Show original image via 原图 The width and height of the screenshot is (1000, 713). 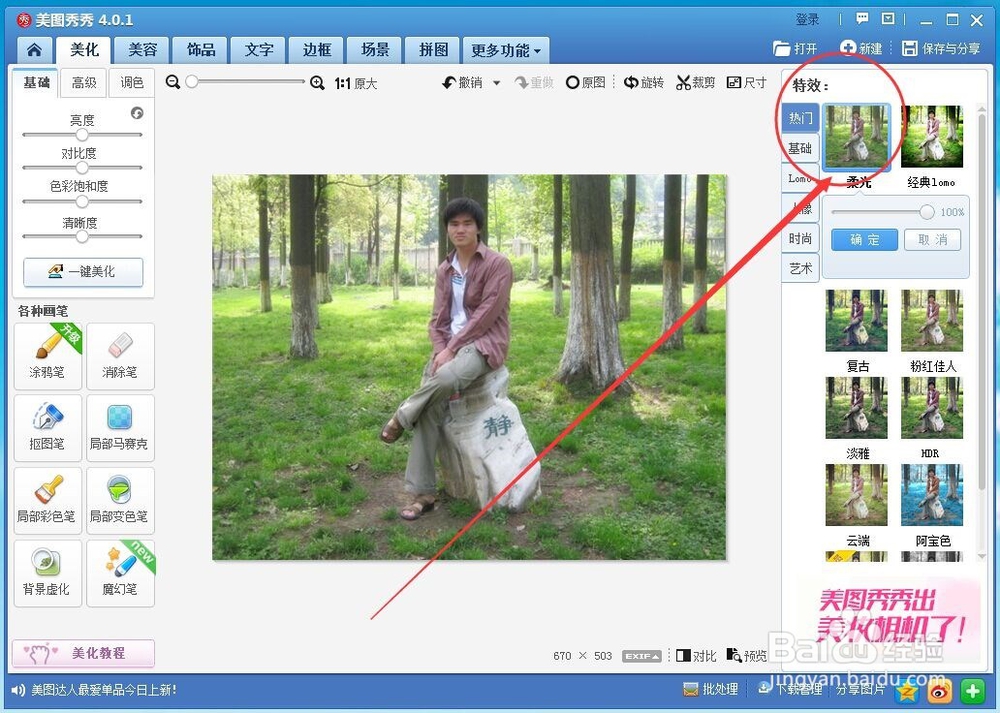[x=585, y=82]
